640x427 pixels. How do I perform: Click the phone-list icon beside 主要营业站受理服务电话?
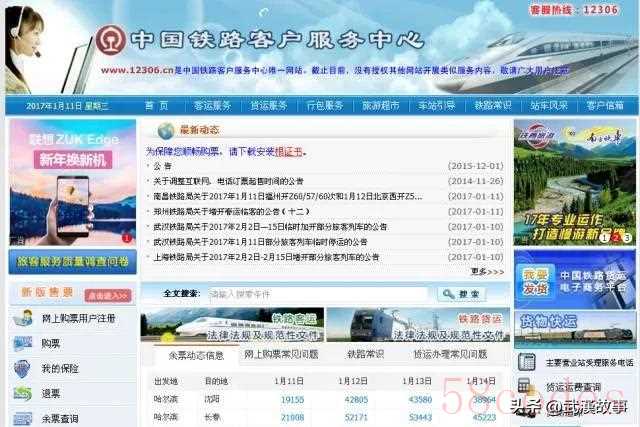pyautogui.click(x=526, y=362)
